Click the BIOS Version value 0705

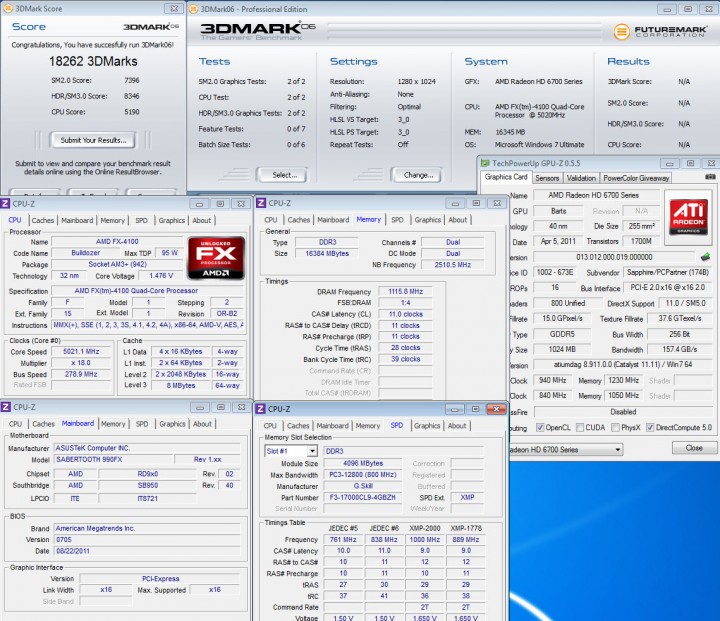(147, 539)
